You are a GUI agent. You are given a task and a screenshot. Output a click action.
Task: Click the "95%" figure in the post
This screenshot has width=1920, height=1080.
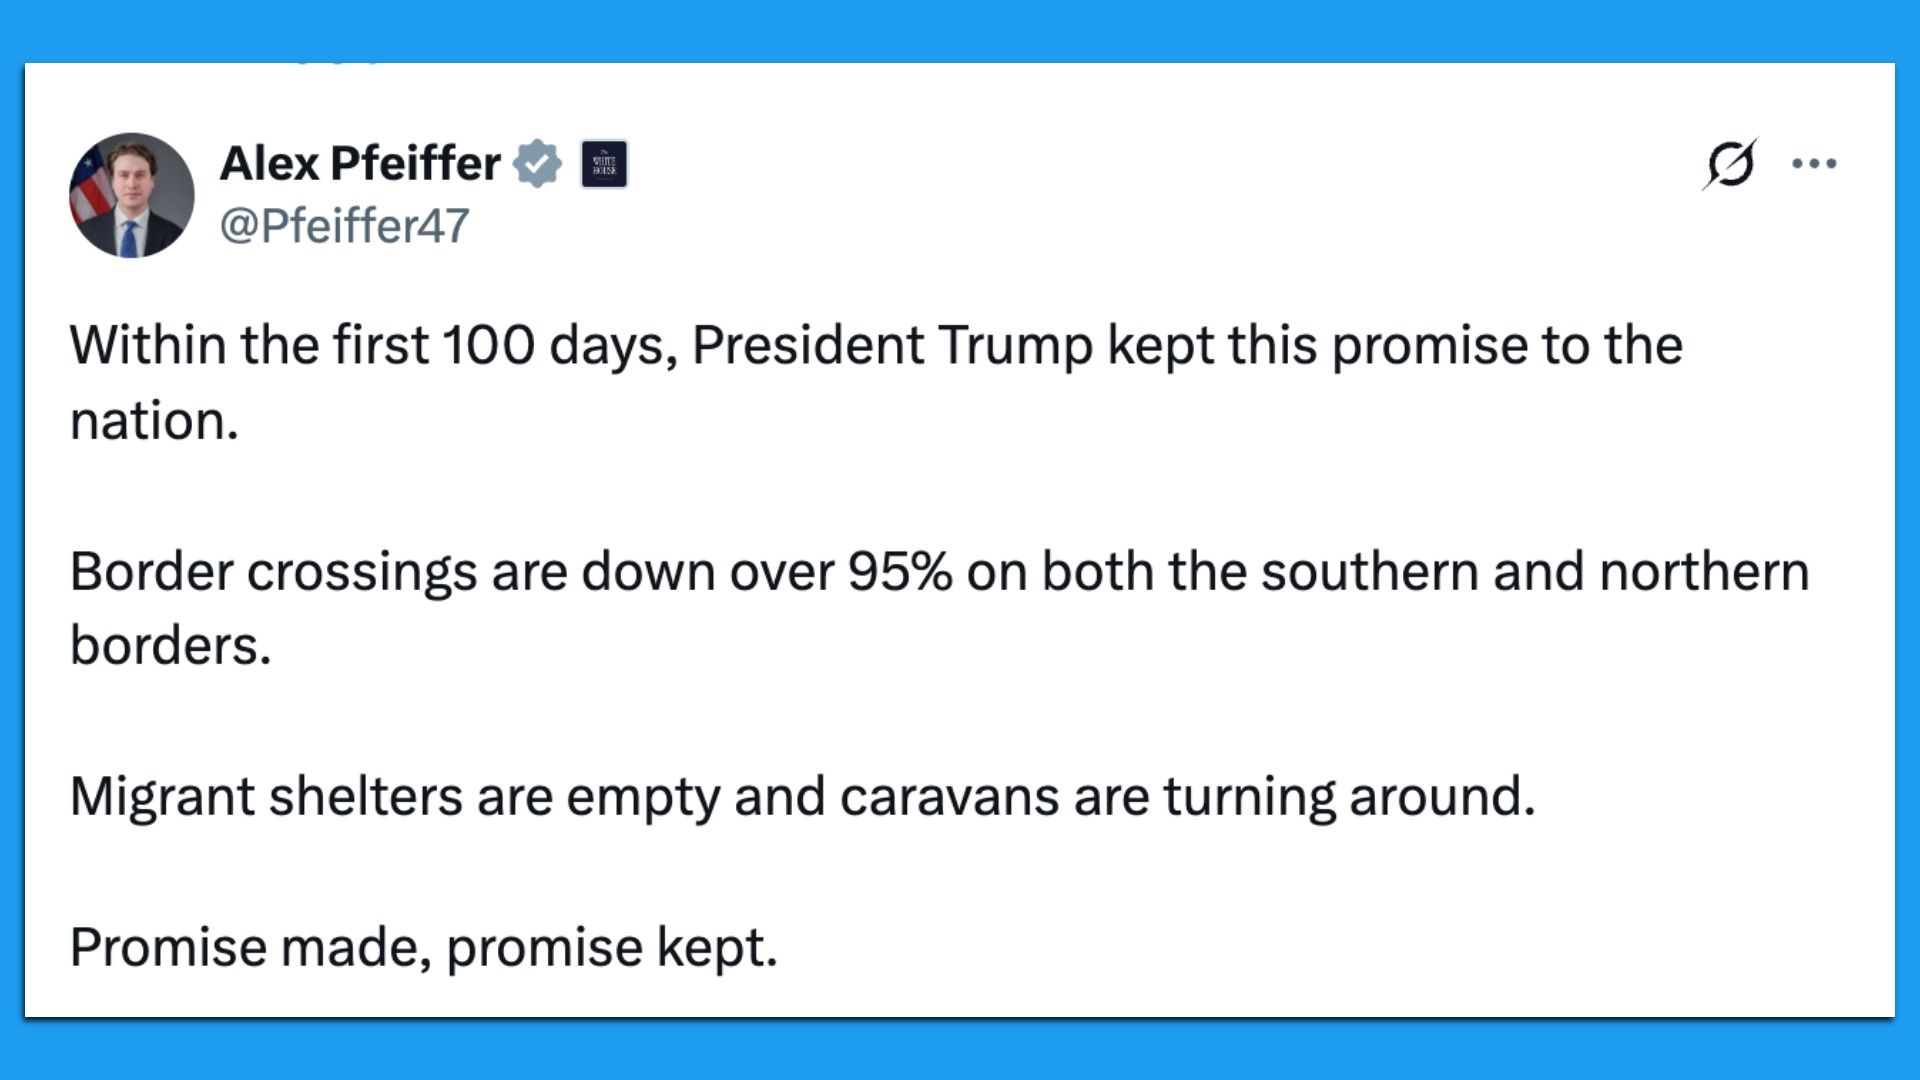pos(899,572)
